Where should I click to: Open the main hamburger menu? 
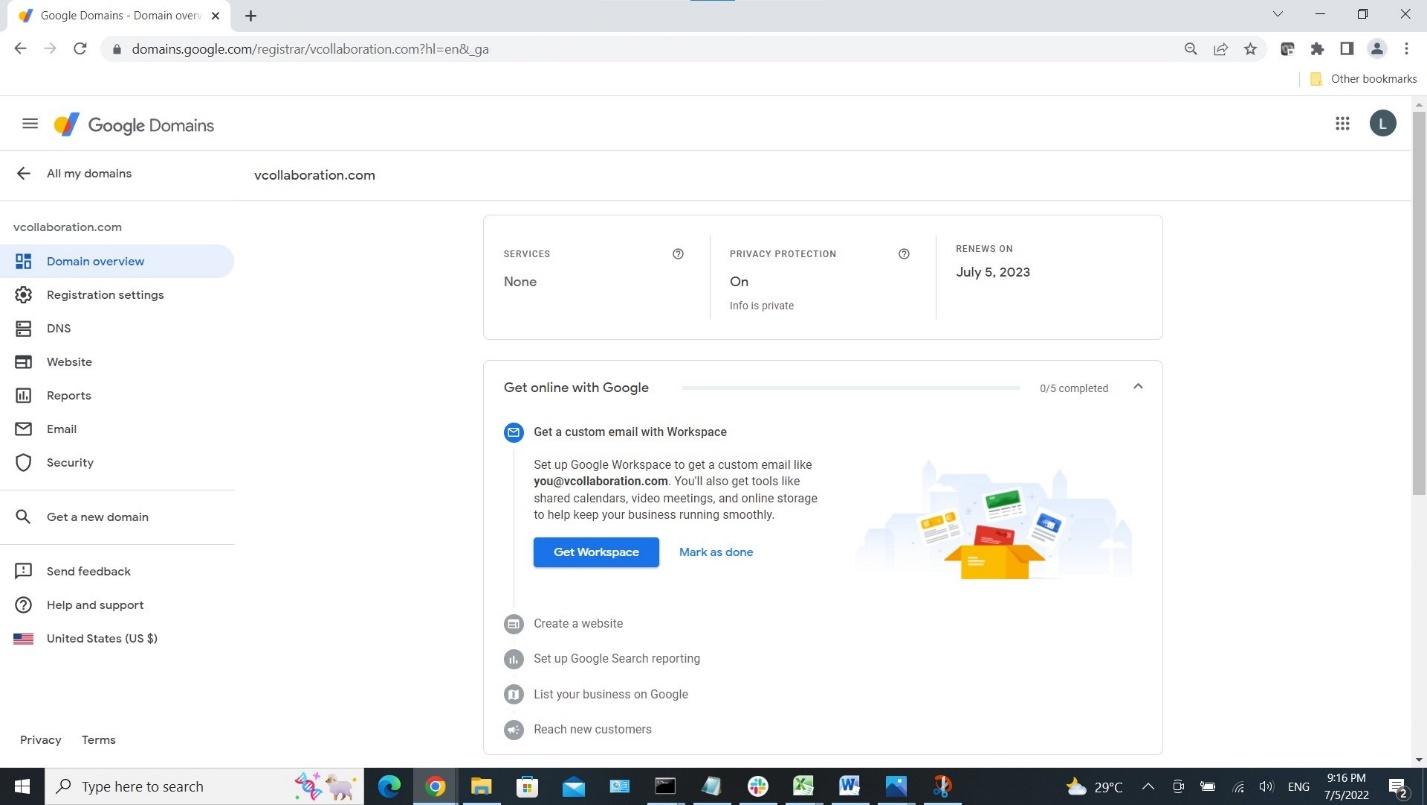(30, 124)
